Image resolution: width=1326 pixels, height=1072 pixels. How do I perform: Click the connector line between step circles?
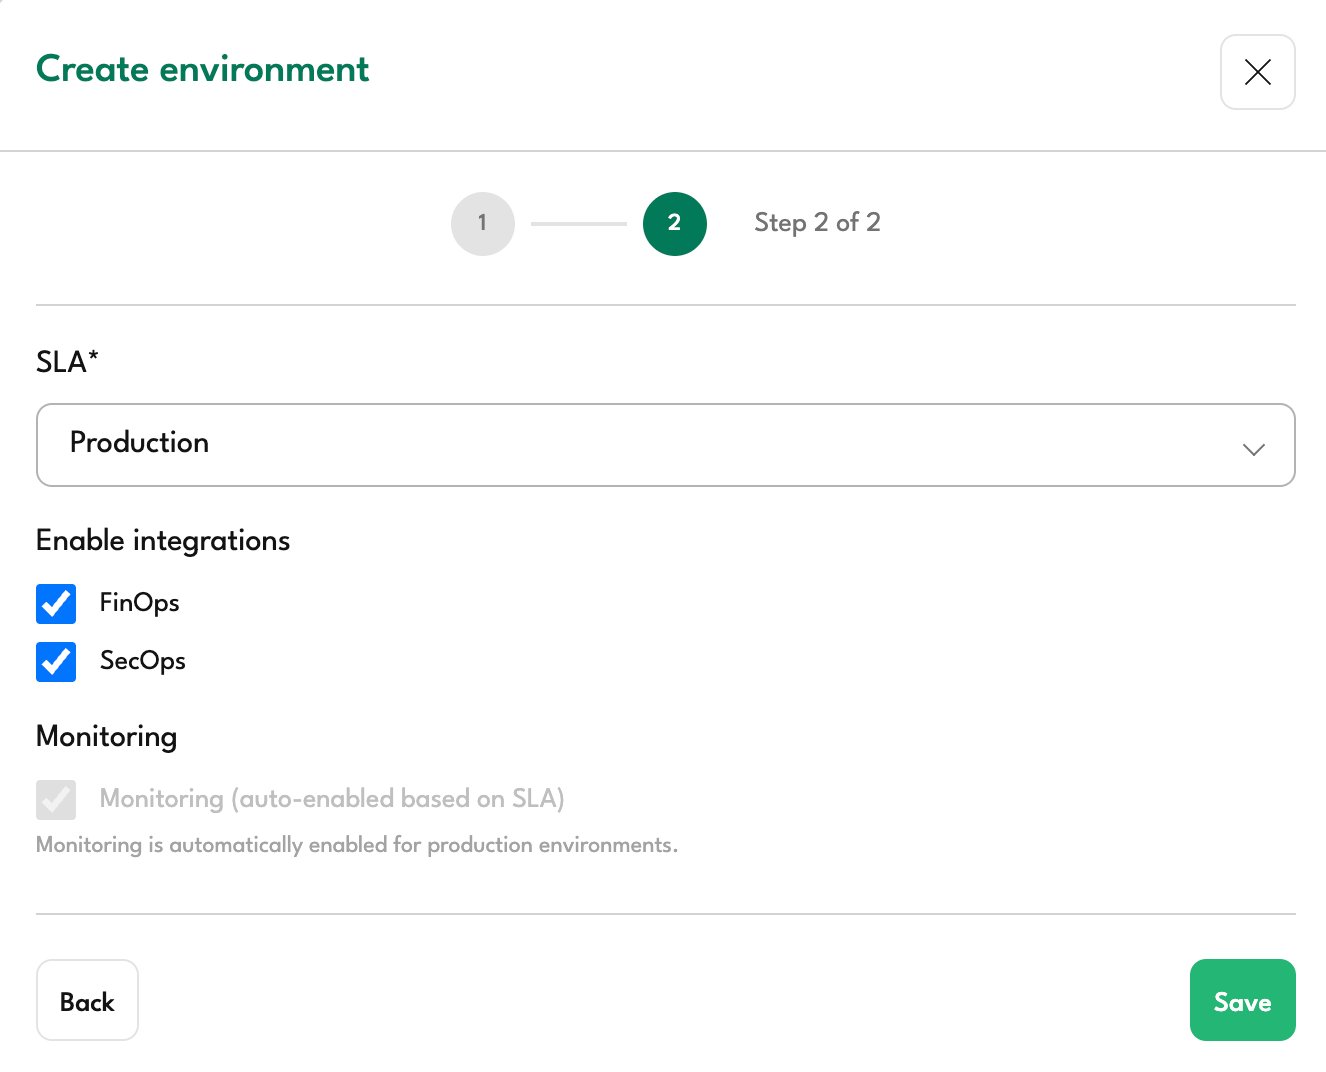pos(578,223)
